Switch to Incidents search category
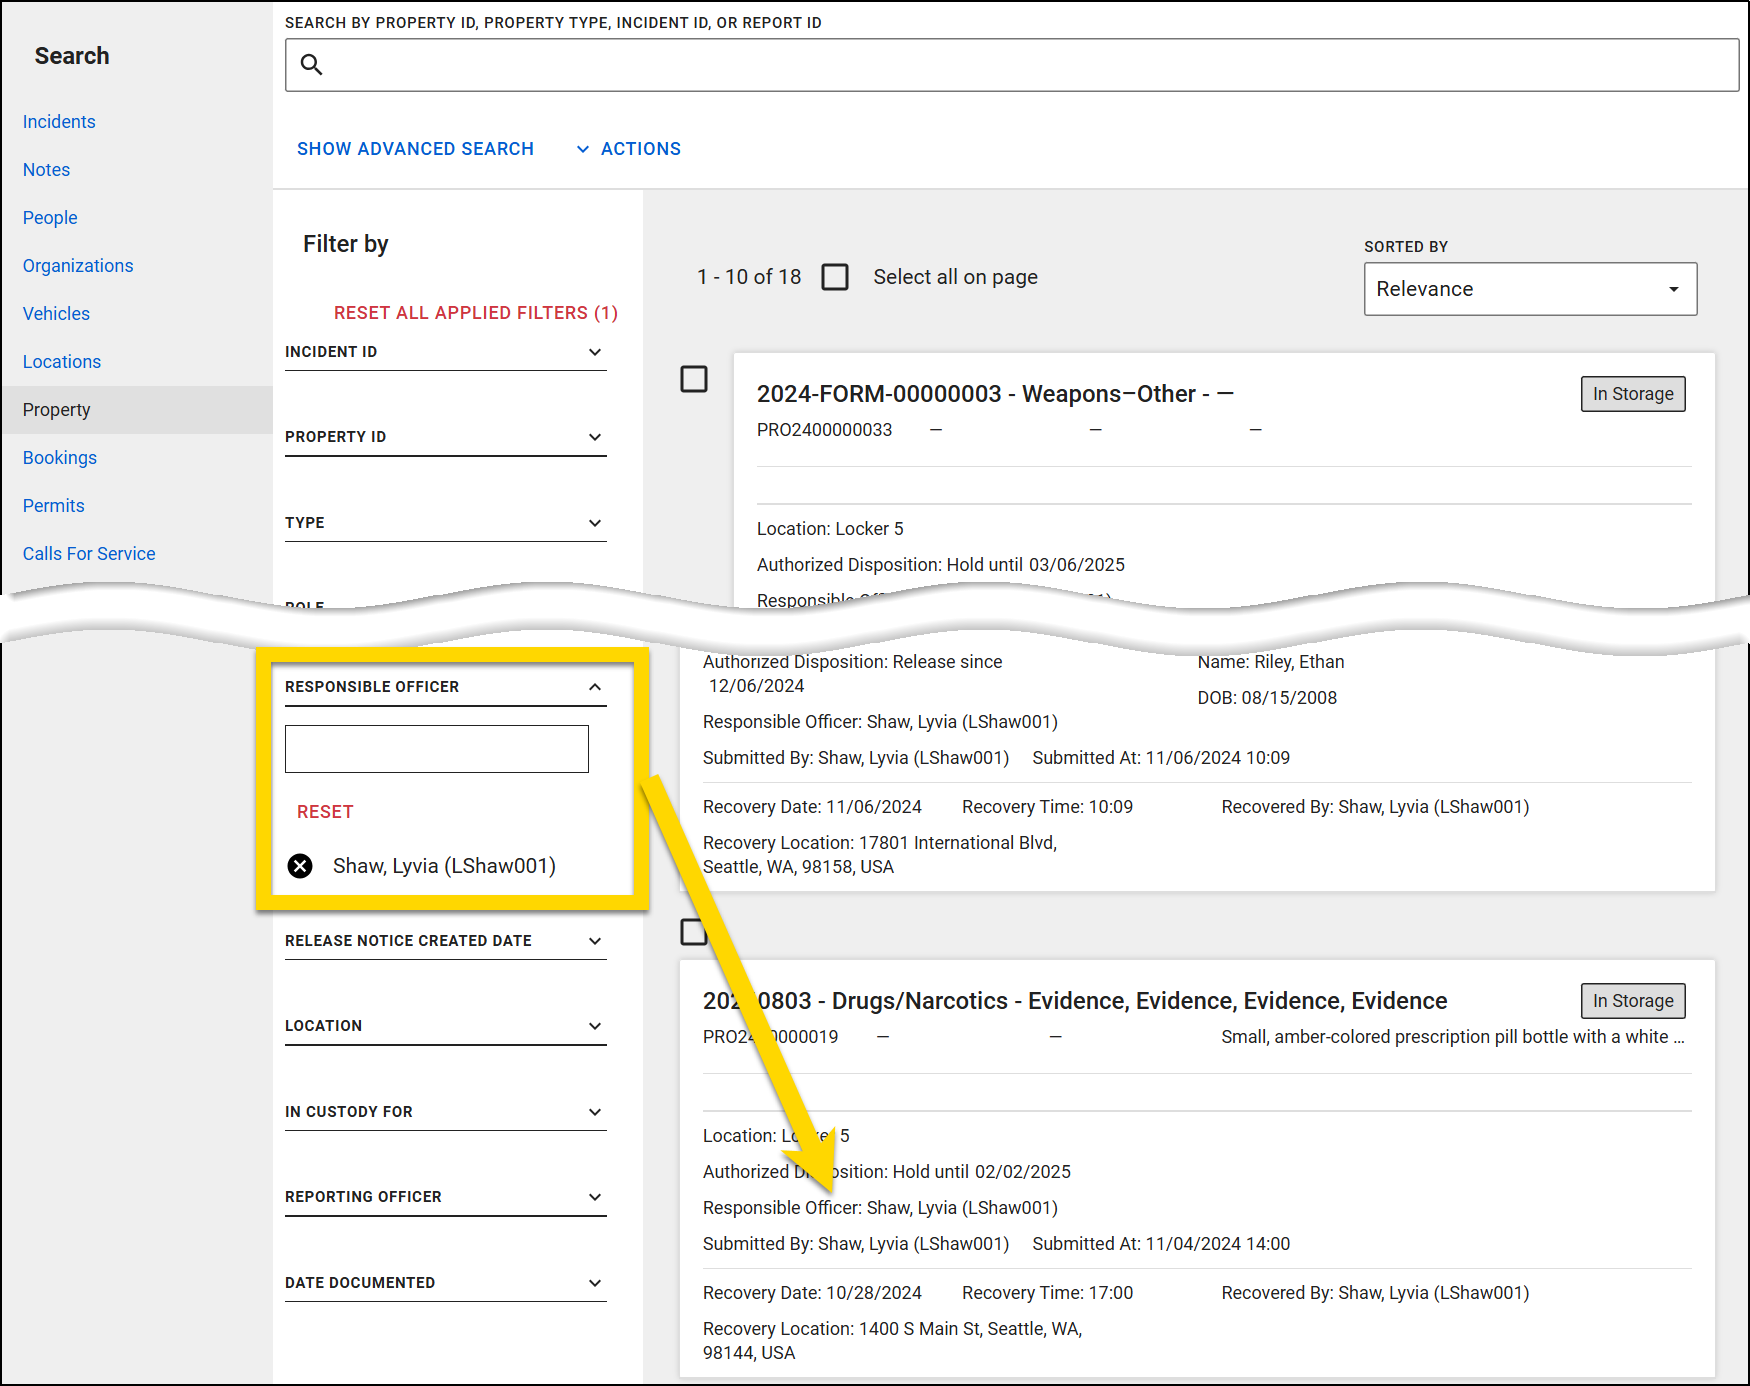Screen dimensions: 1750x1386 (59, 121)
